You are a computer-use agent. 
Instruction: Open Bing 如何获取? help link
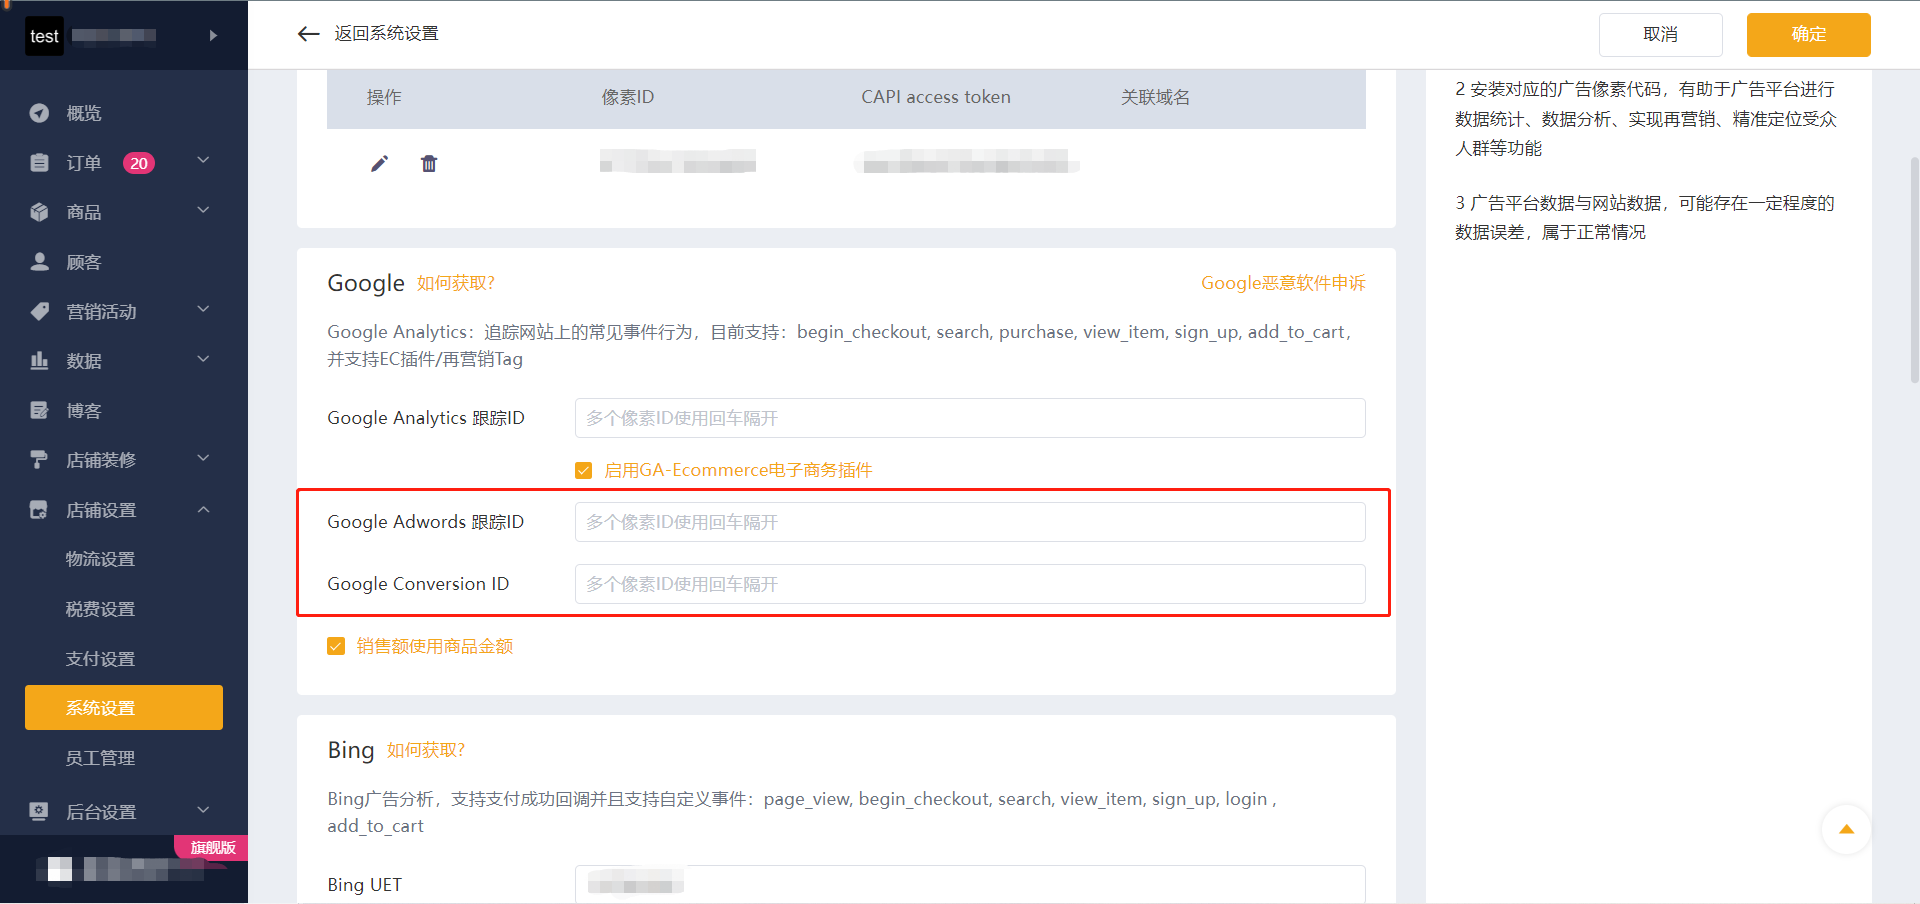(426, 750)
